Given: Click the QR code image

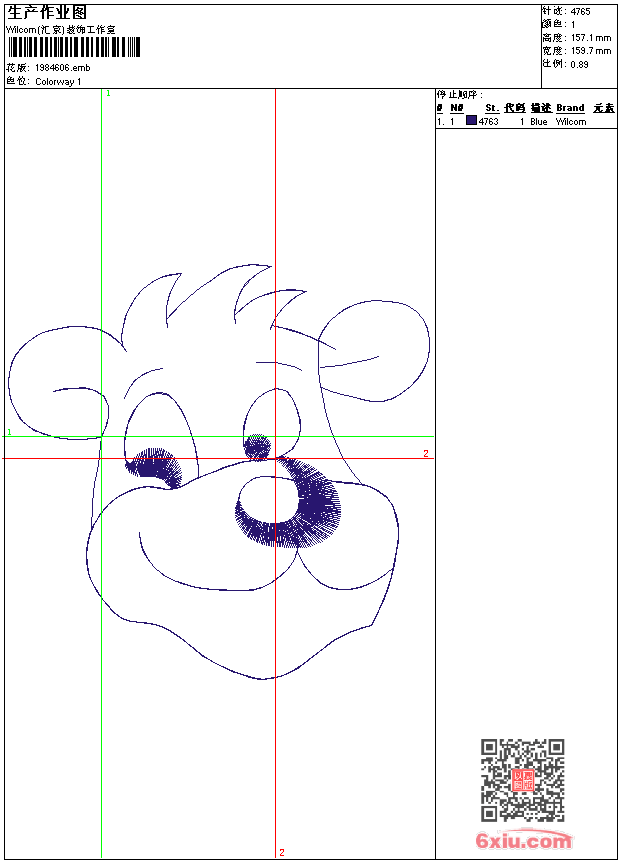Looking at the screenshot, I should click(x=522, y=780).
